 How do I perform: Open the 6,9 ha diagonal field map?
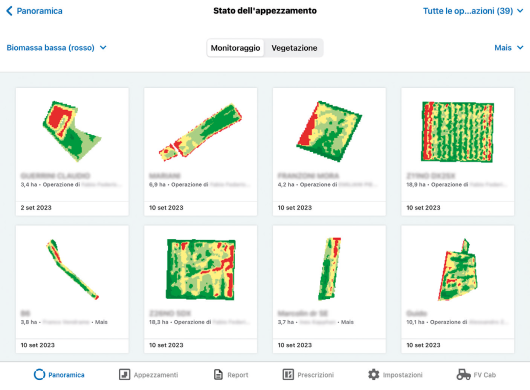coord(200,132)
